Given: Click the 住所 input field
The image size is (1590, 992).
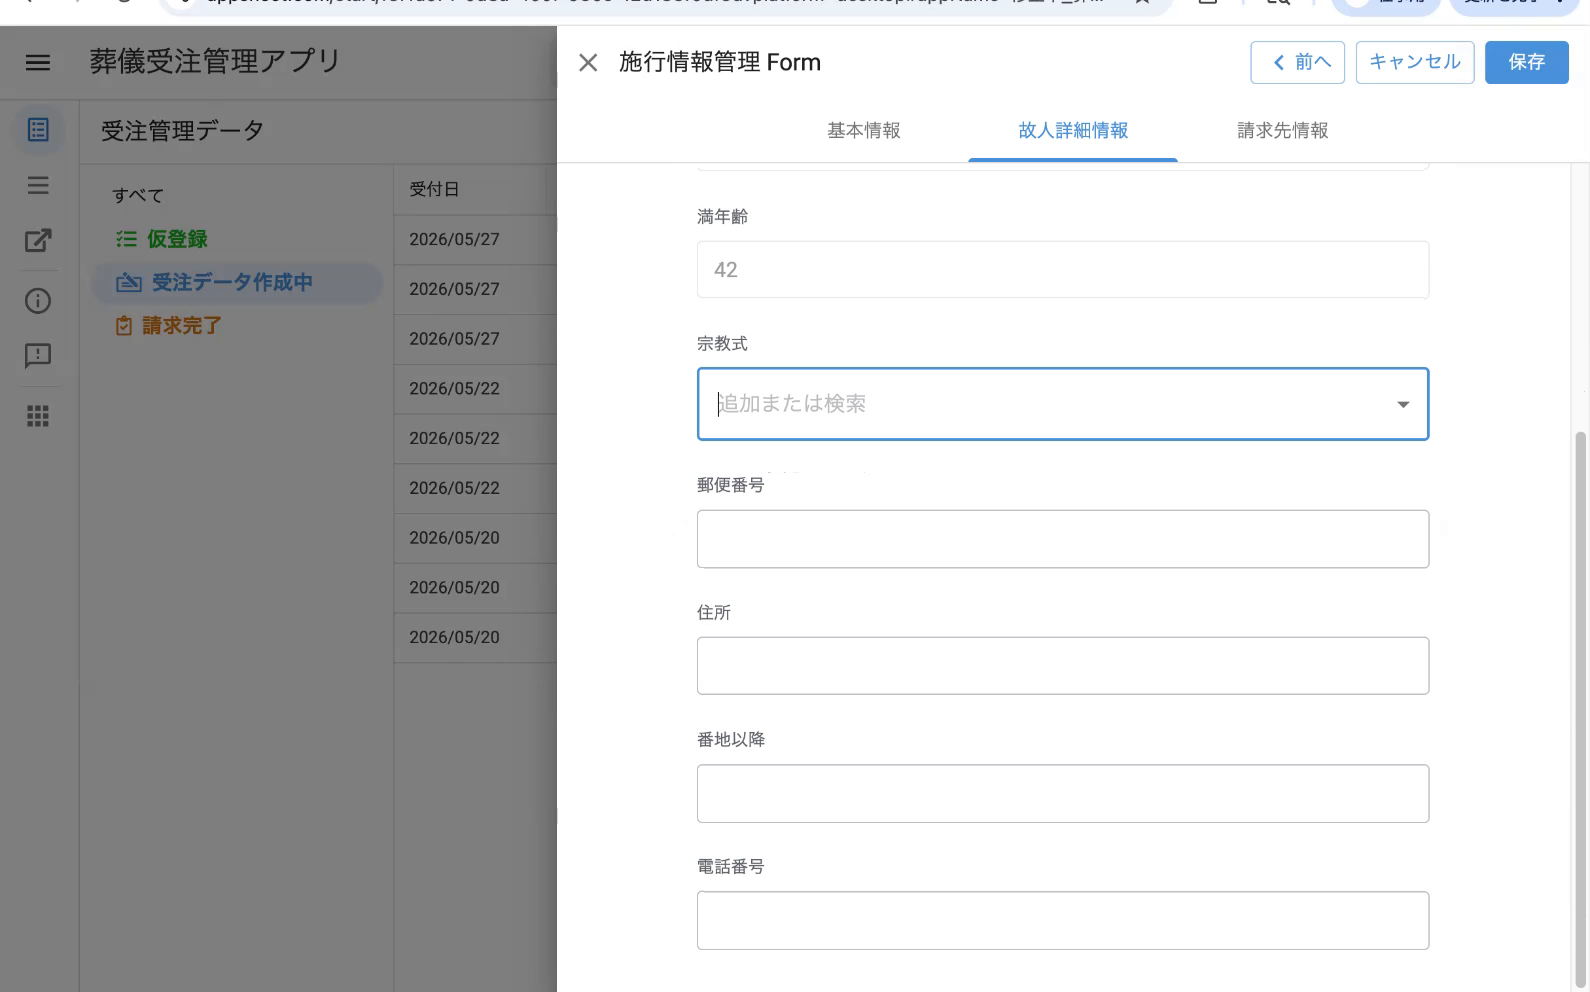Looking at the screenshot, I should click(1063, 666).
